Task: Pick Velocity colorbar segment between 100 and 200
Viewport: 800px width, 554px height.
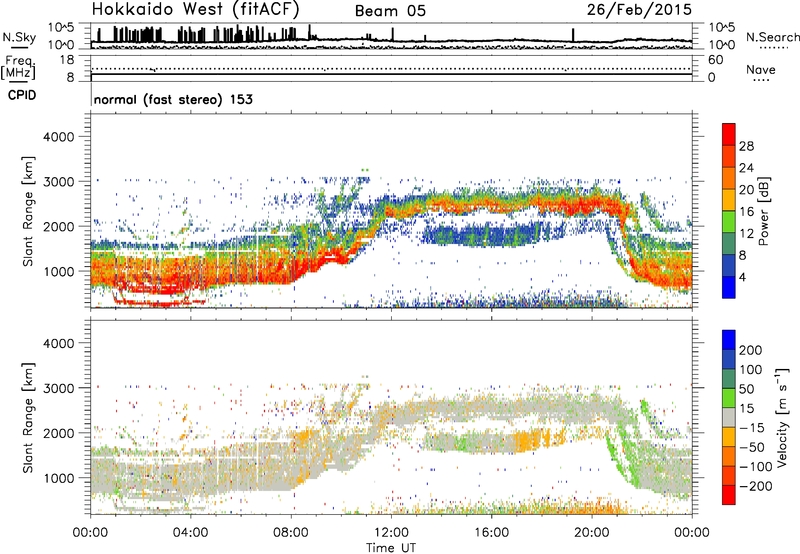Action: pos(729,359)
